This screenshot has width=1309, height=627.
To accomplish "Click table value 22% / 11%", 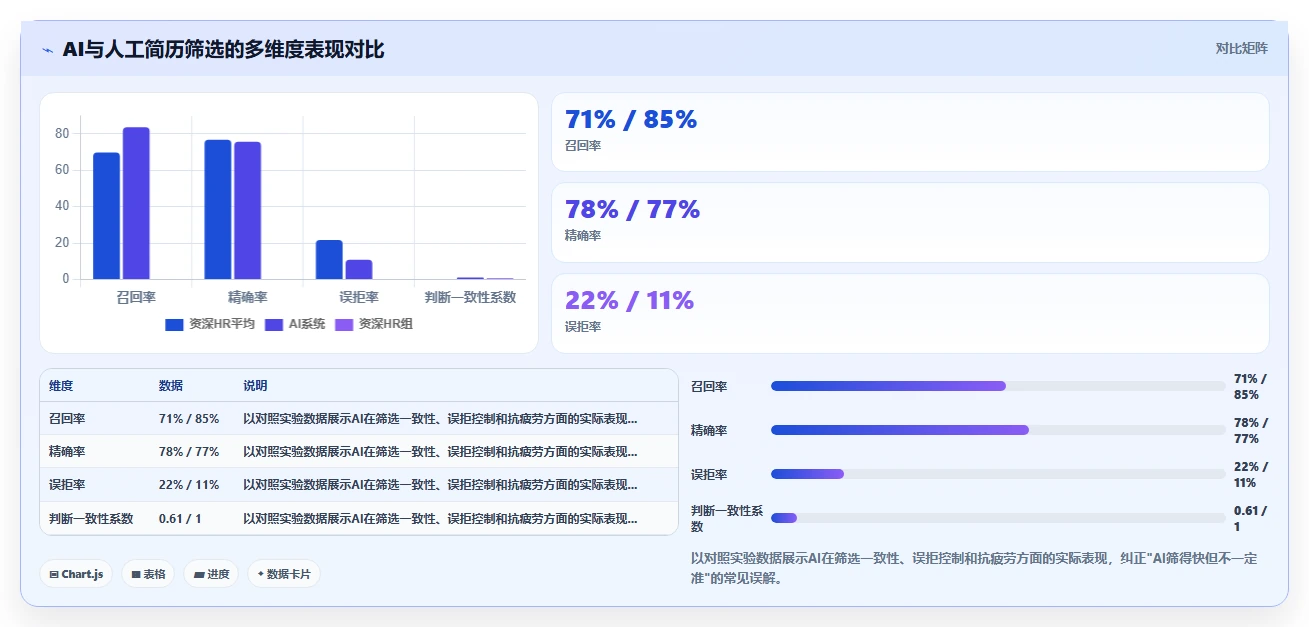I will (x=189, y=485).
